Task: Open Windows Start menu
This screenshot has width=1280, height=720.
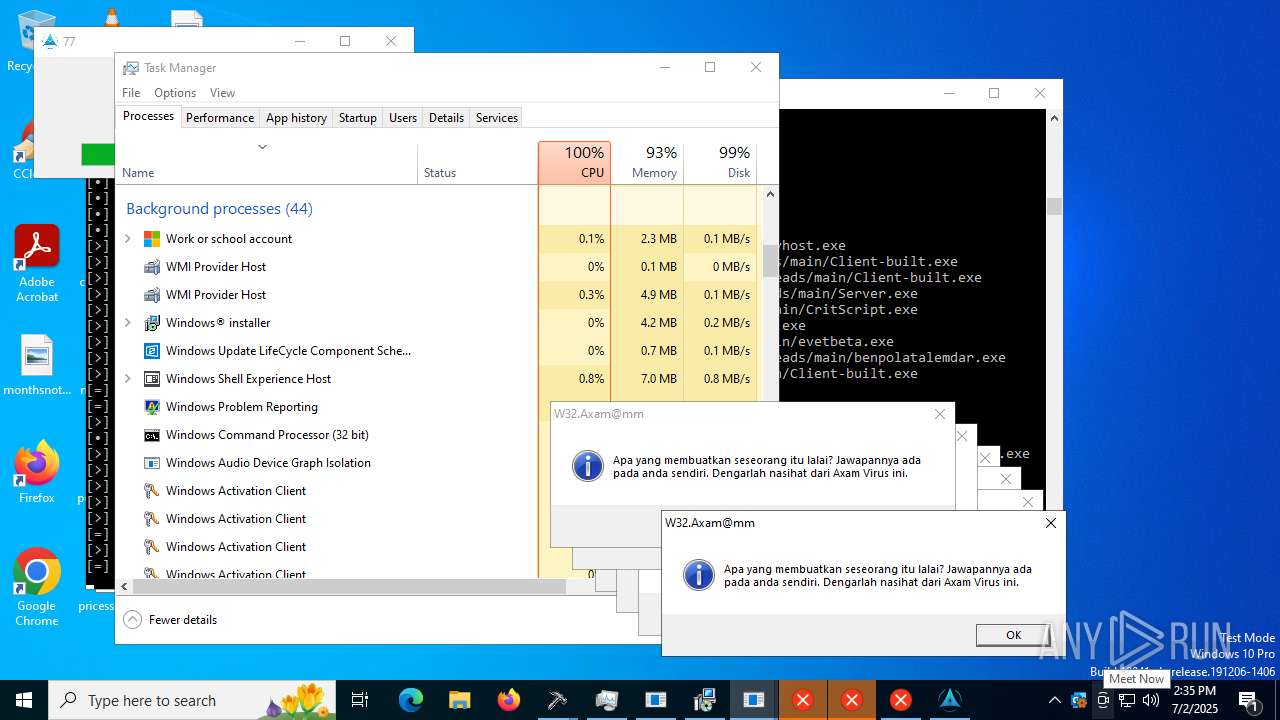Action: pyautogui.click(x=24, y=700)
